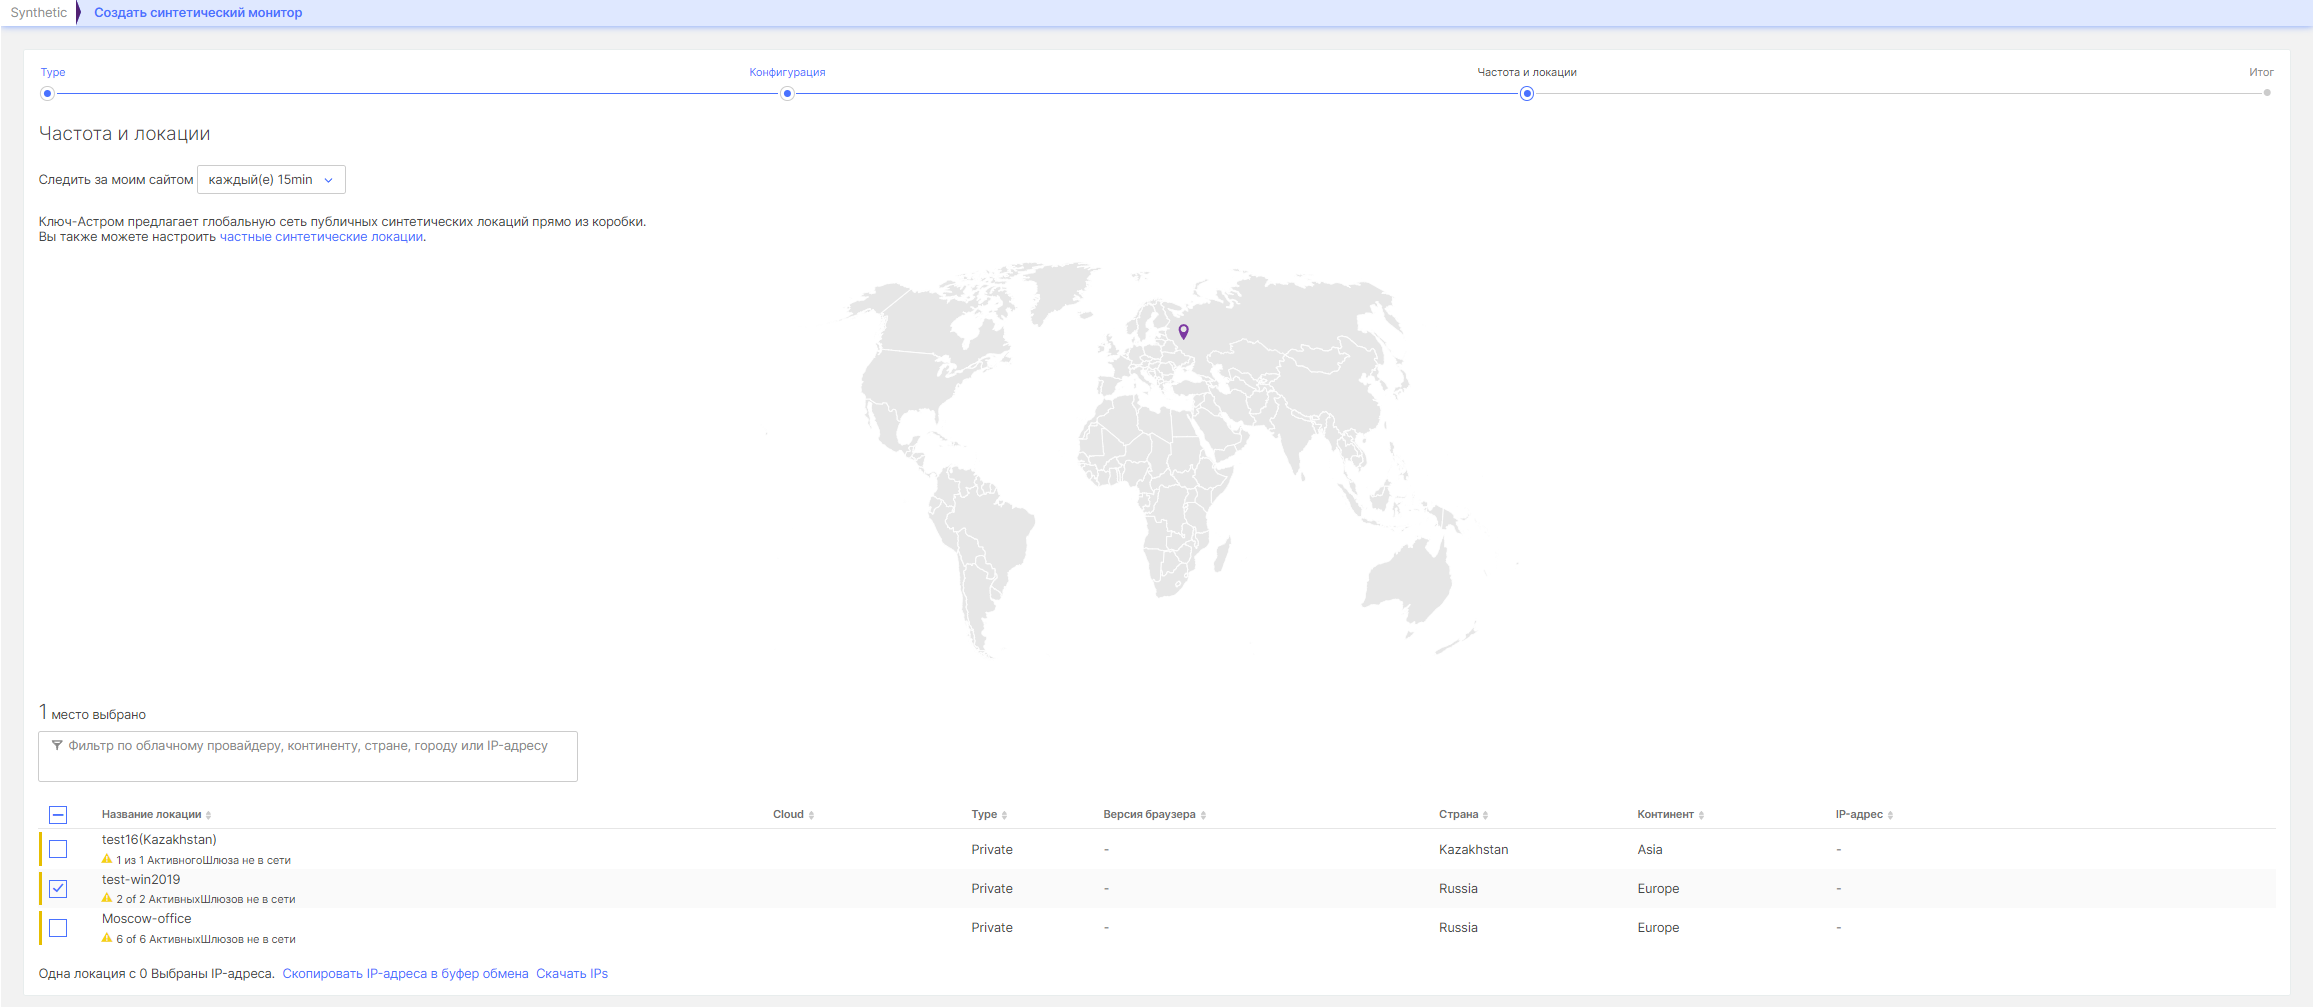Toggle the select-all locations header checkbox
The image size is (2313, 1007).
[x=58, y=814]
